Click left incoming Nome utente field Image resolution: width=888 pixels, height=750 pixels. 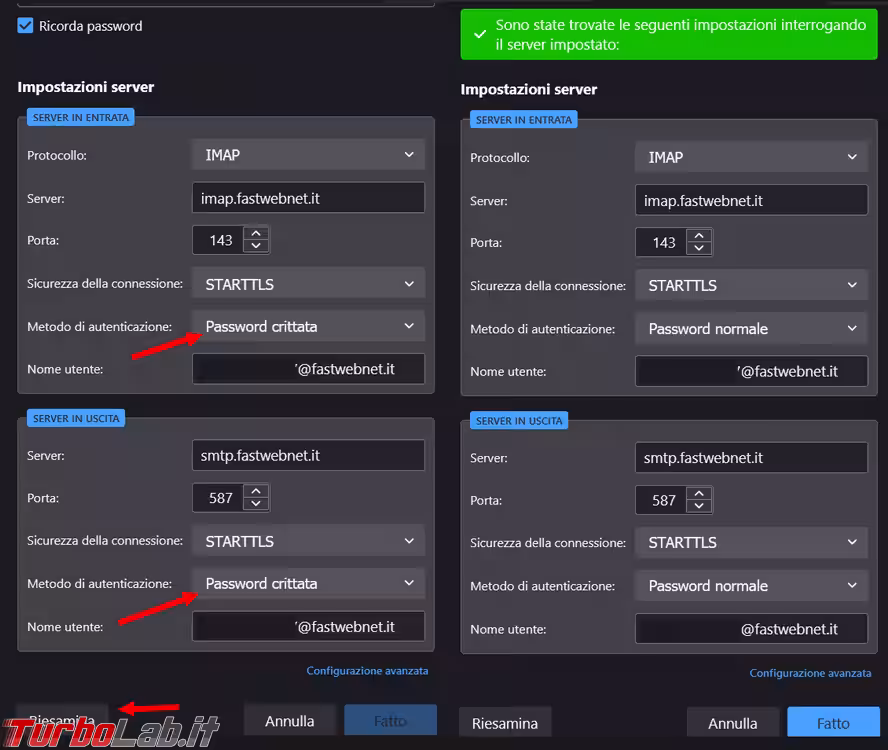(x=308, y=369)
